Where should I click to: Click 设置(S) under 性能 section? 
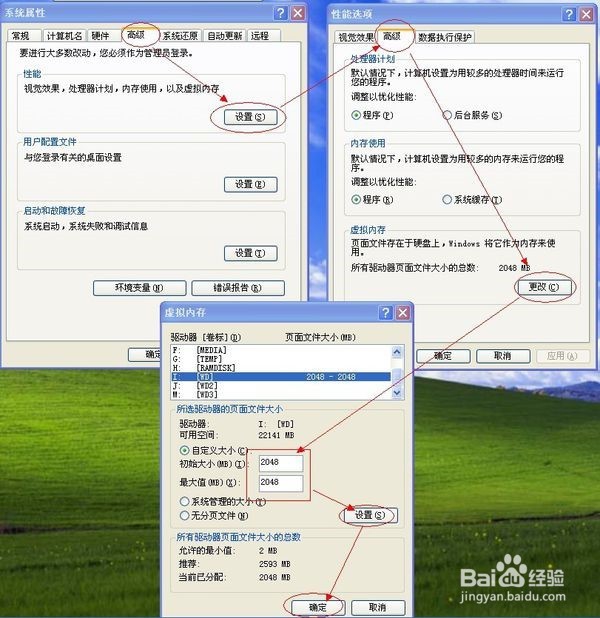coord(250,117)
